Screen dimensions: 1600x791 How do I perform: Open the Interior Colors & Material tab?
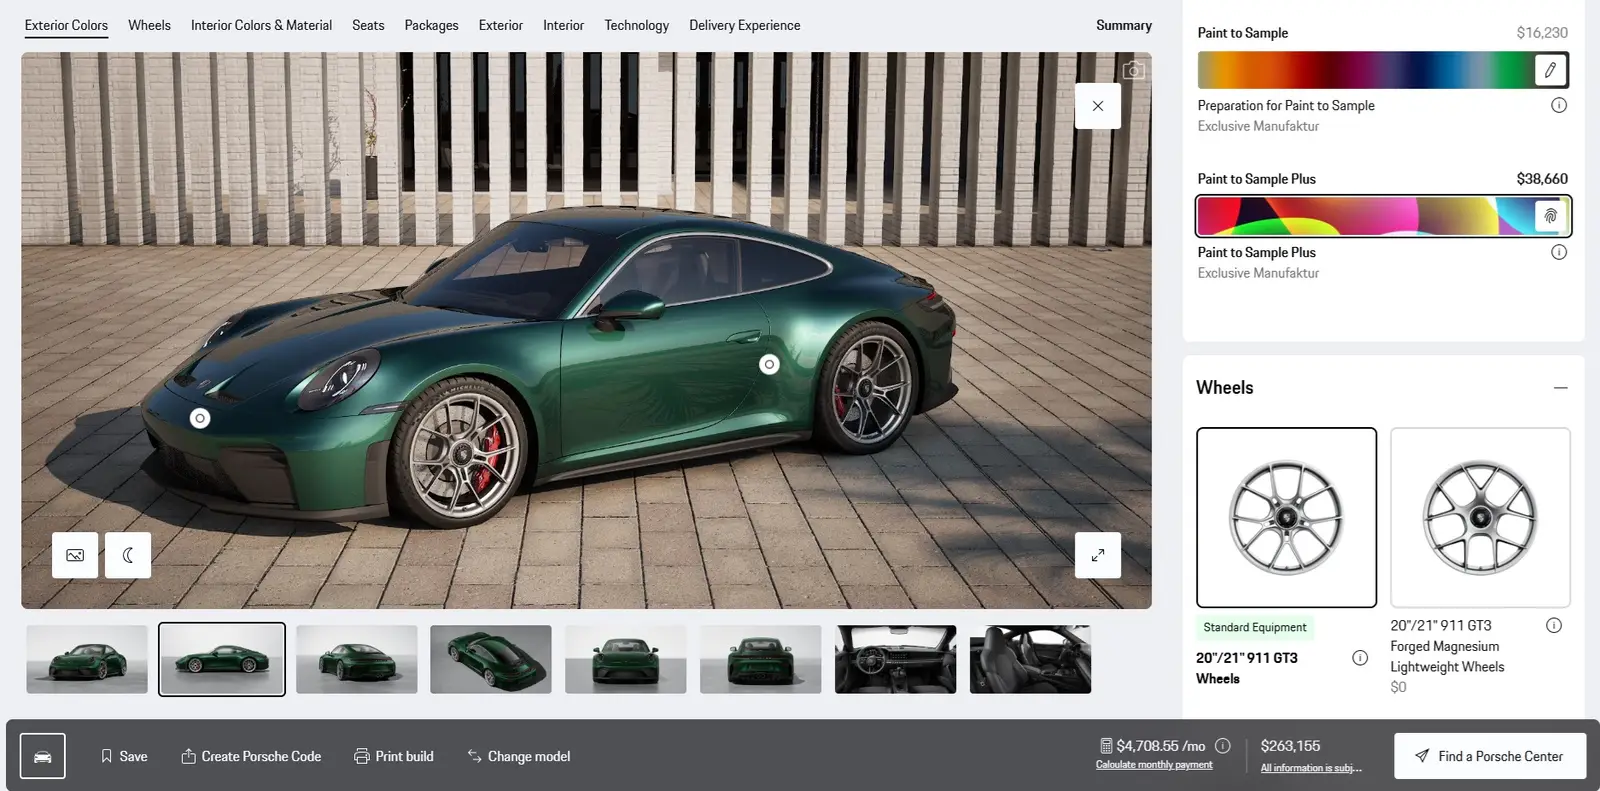point(261,25)
